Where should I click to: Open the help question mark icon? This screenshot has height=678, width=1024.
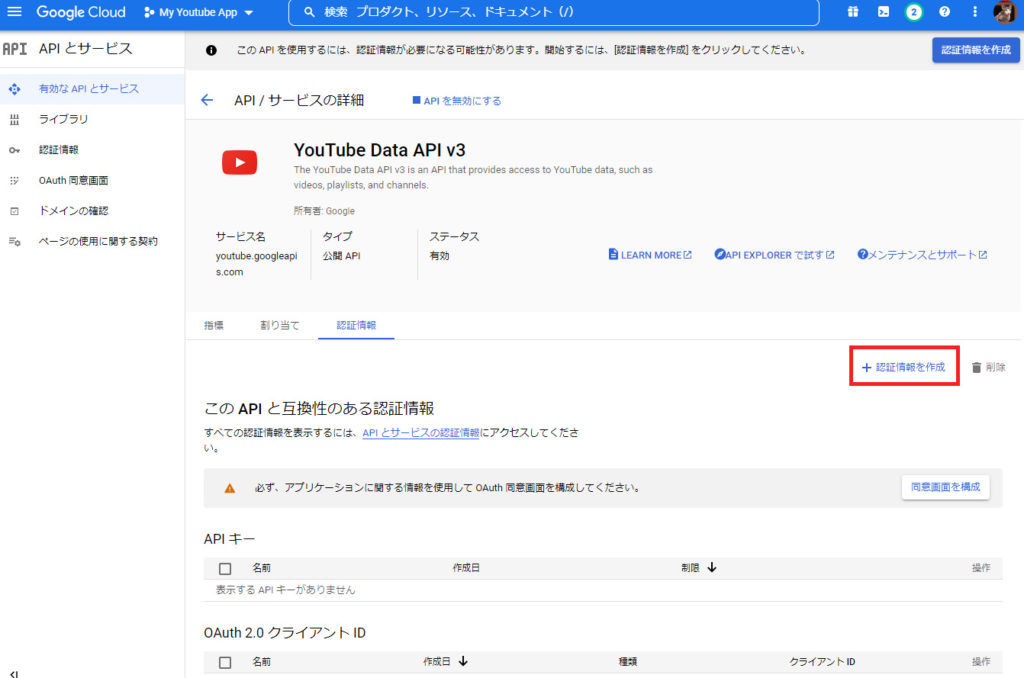[944, 12]
